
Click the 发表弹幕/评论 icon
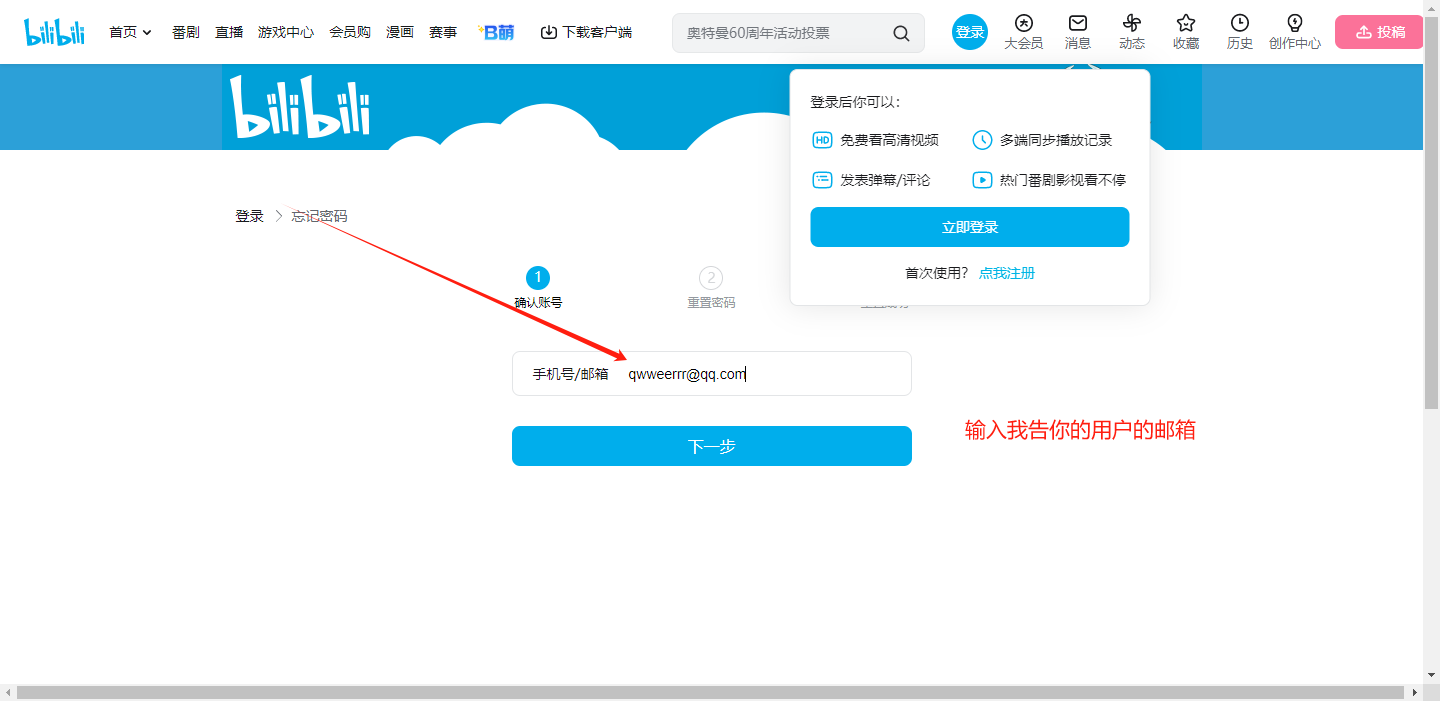(822, 180)
